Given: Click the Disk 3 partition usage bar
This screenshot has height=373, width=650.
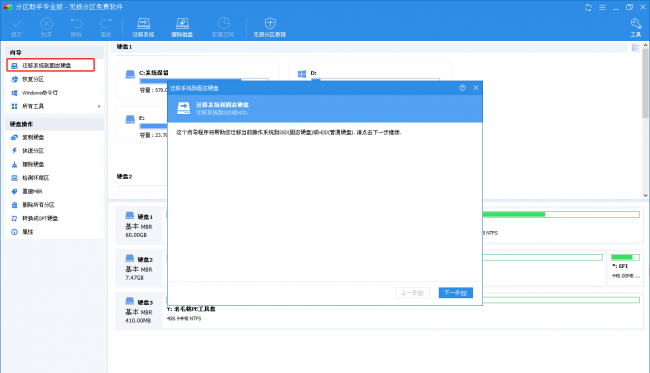Looking at the screenshot, I should coord(561,300).
